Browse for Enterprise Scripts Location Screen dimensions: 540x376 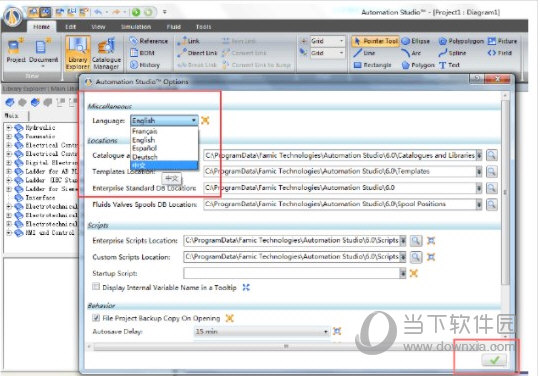coord(416,240)
